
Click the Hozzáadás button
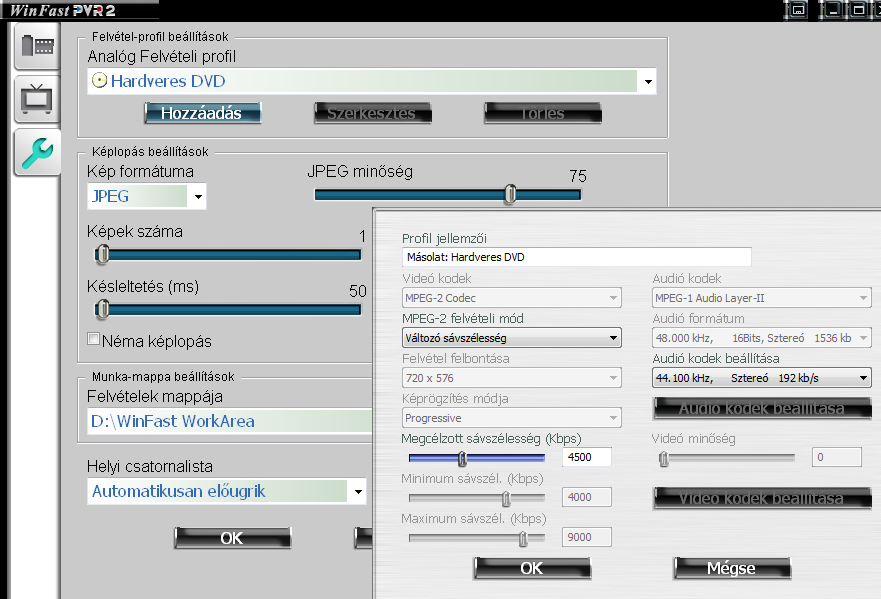(x=202, y=113)
